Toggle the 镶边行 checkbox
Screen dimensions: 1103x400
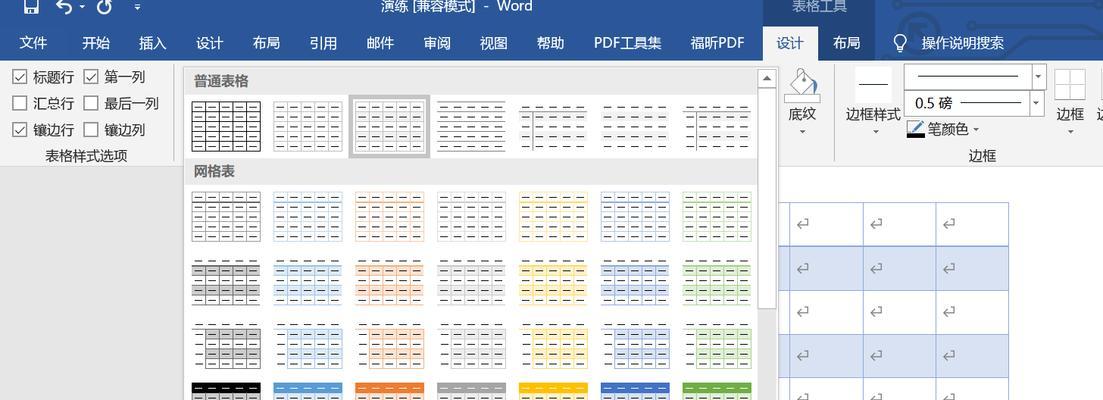click(20, 129)
